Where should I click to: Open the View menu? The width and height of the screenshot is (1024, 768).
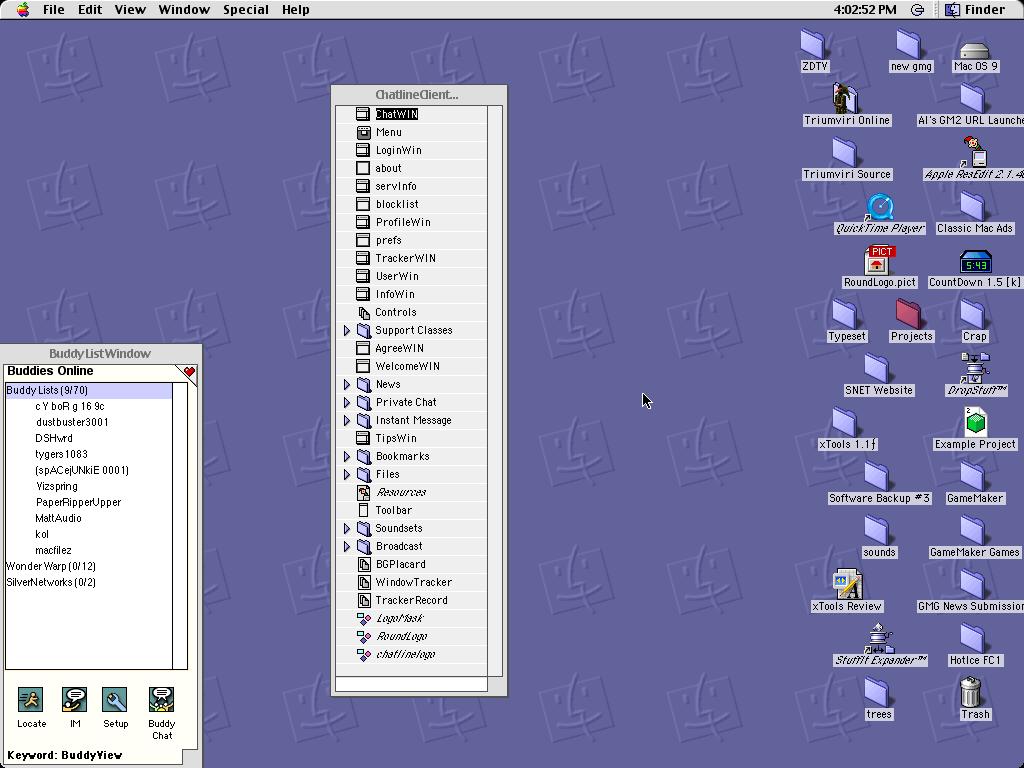130,10
